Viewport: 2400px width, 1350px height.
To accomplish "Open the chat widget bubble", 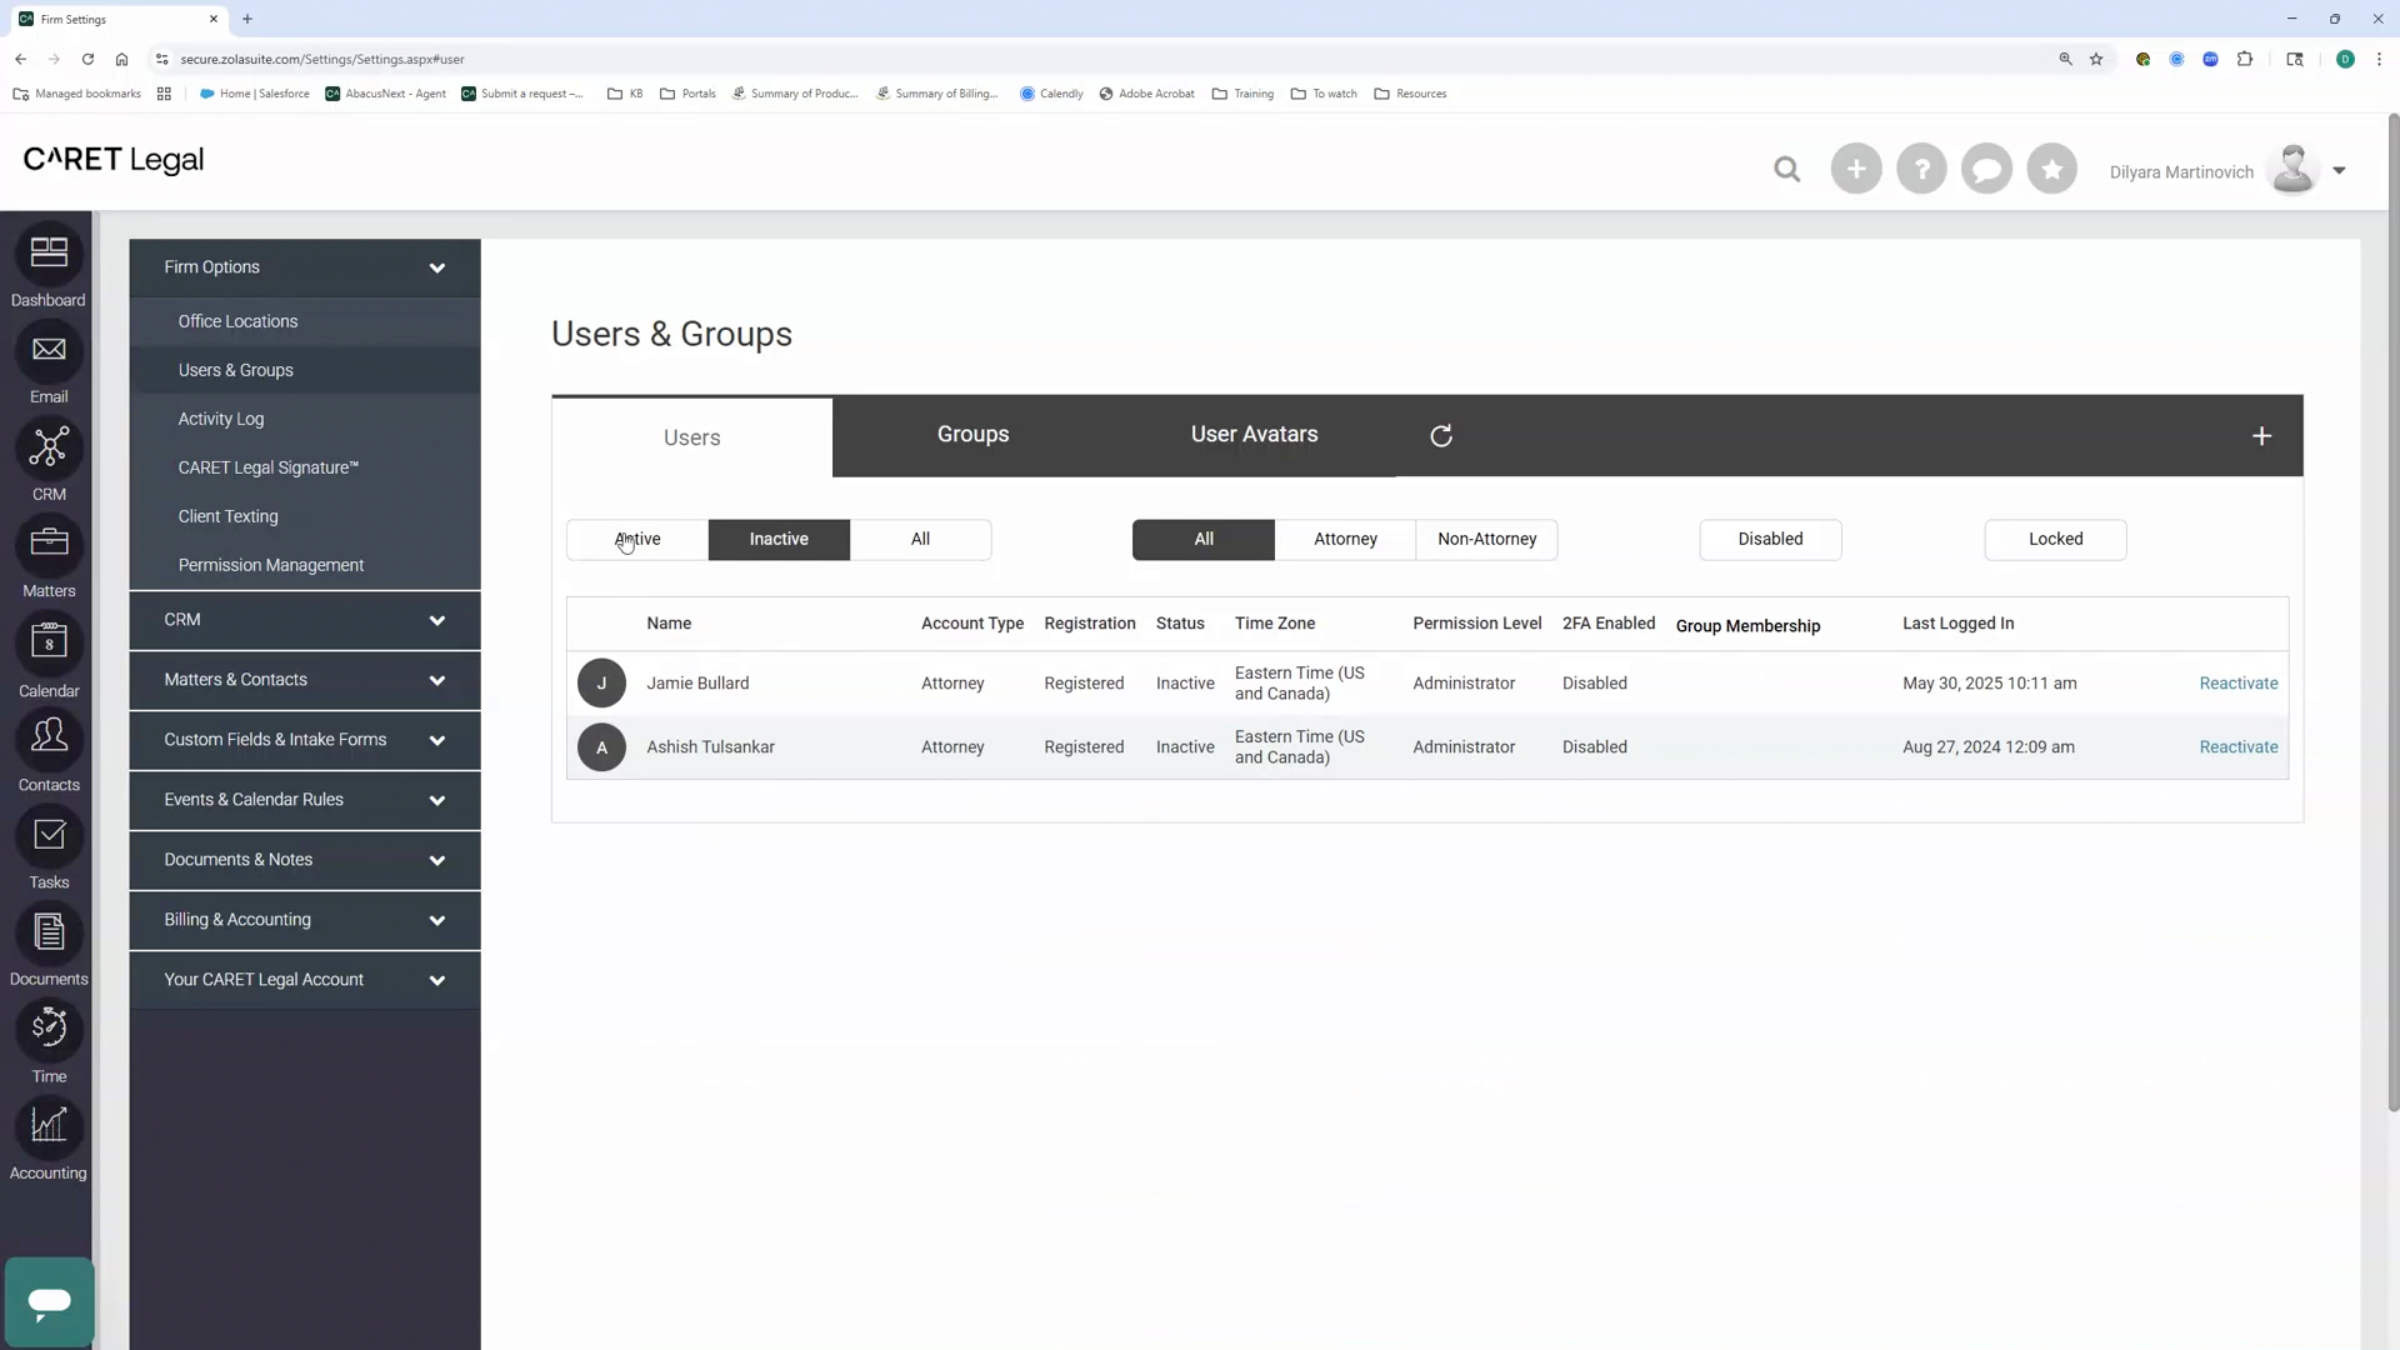I will pyautogui.click(x=49, y=1302).
